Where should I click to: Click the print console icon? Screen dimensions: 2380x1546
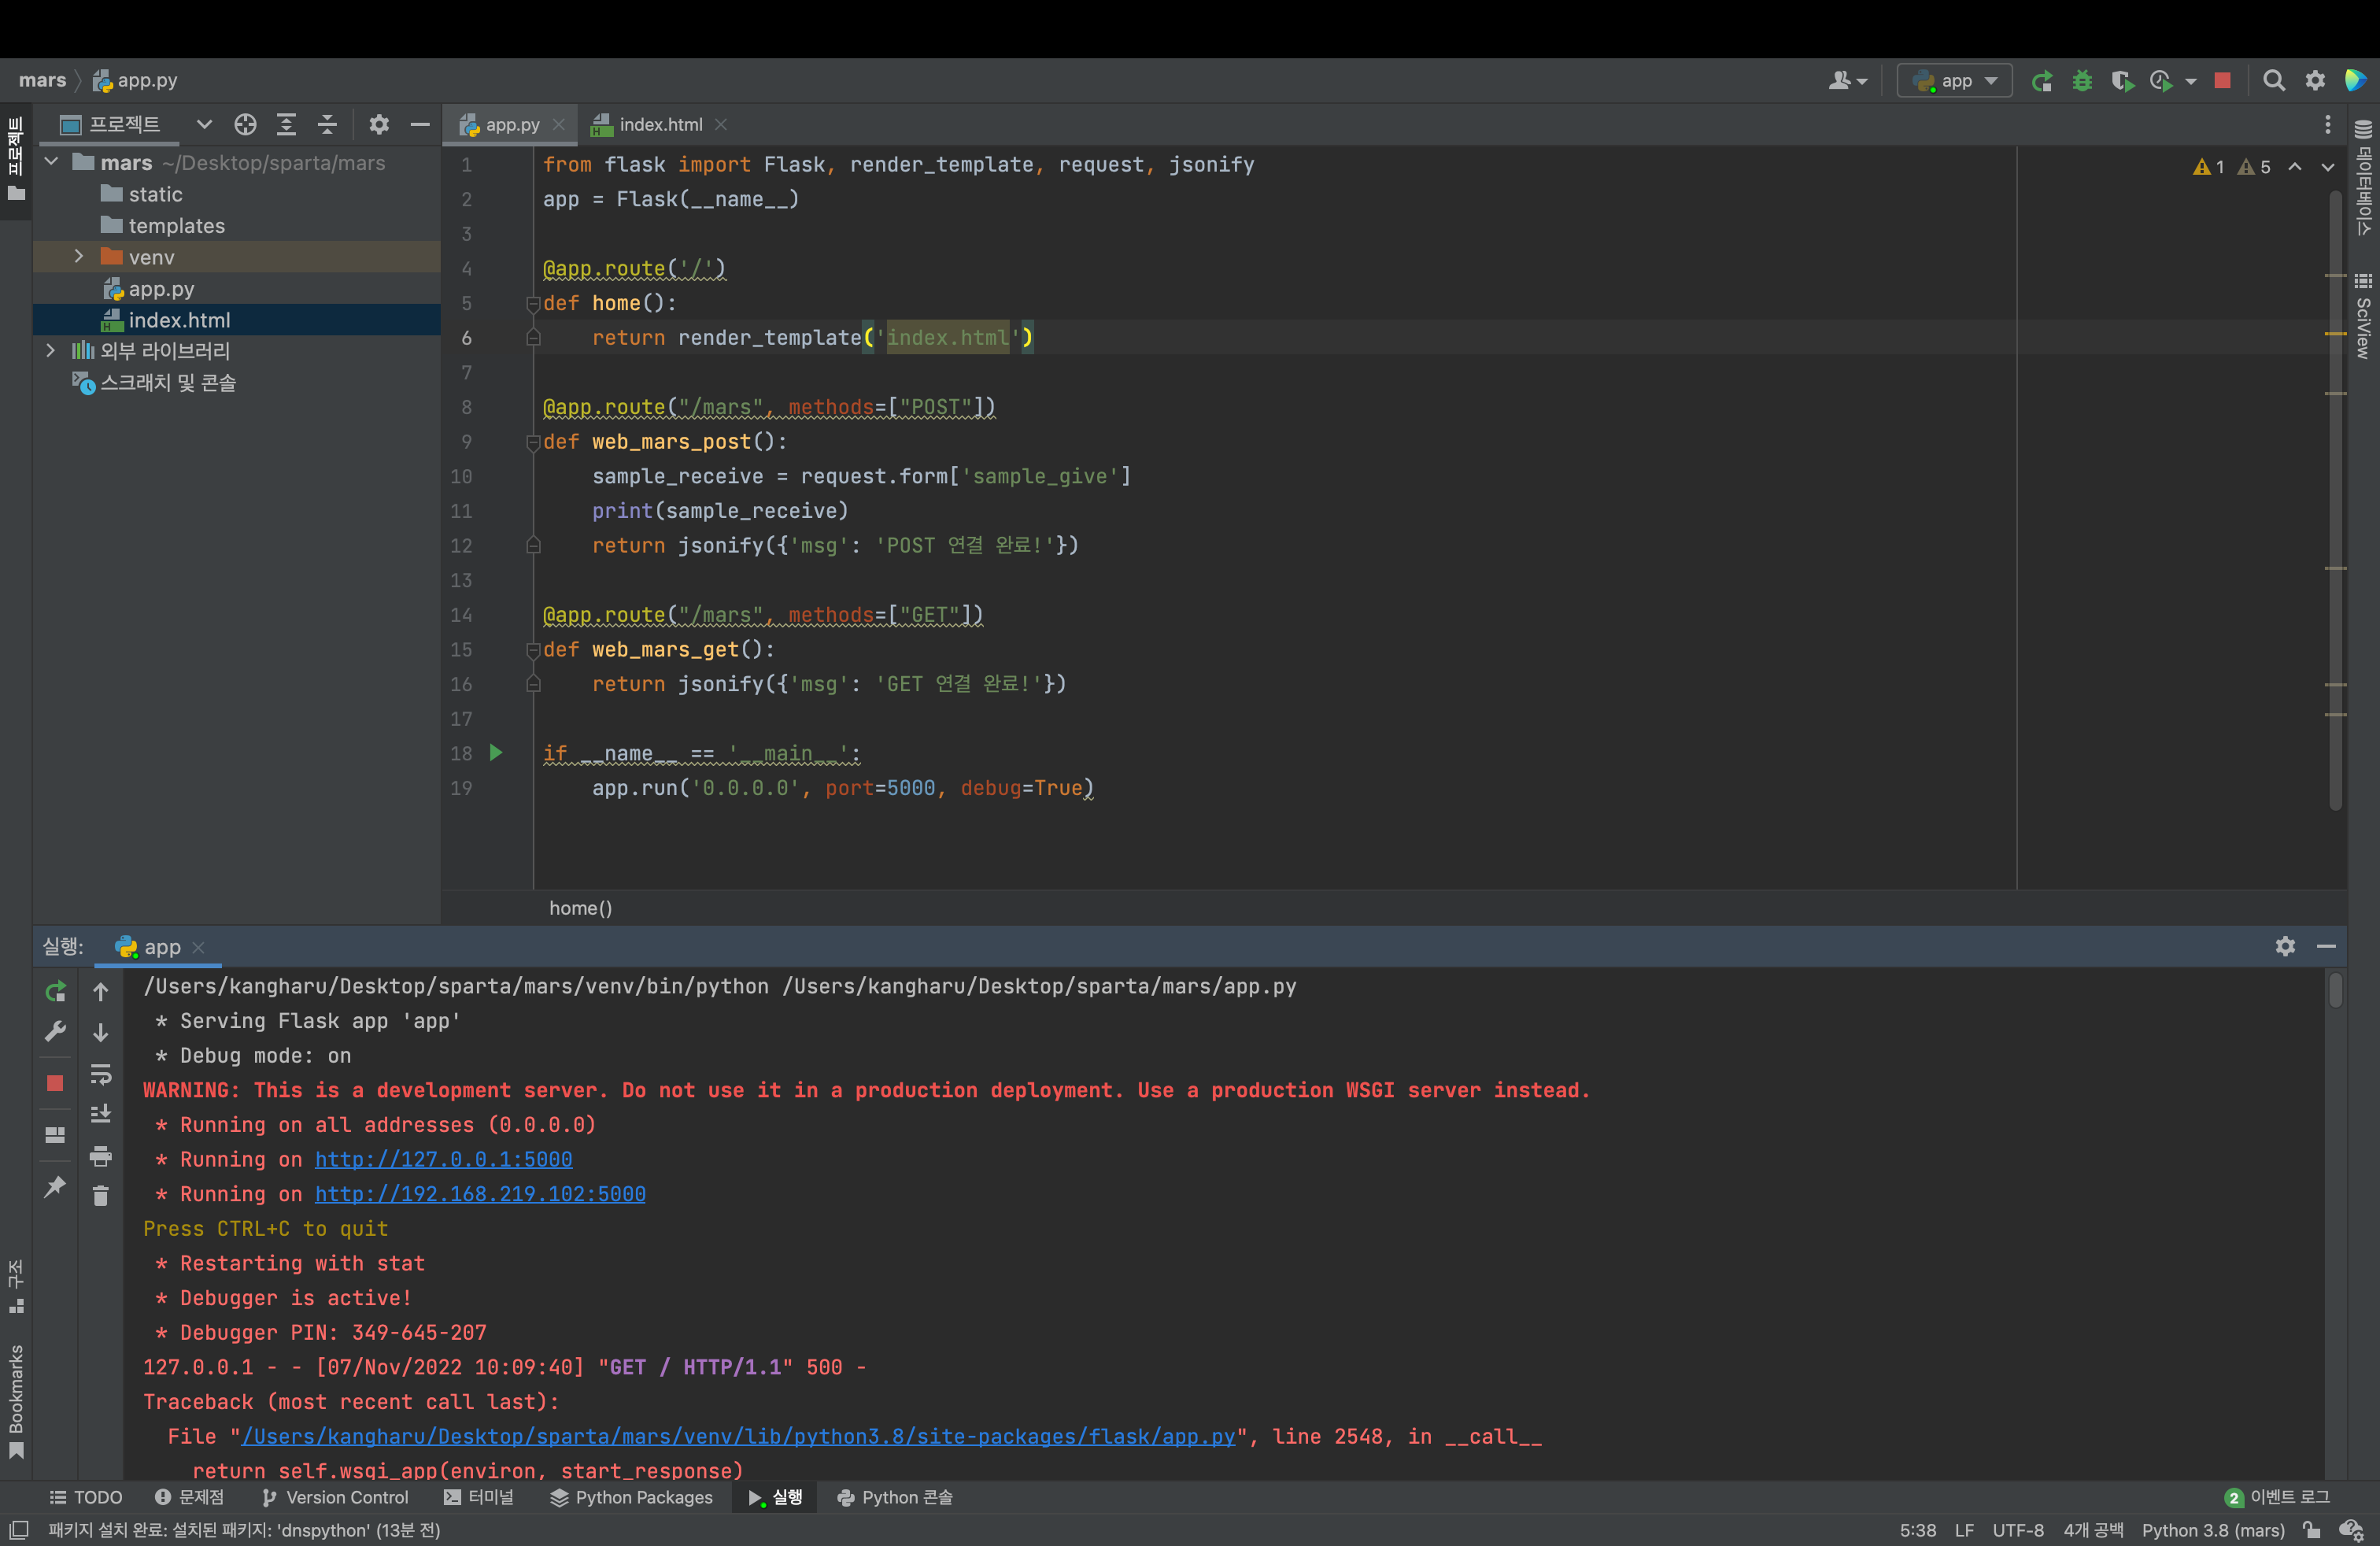pyautogui.click(x=101, y=1156)
